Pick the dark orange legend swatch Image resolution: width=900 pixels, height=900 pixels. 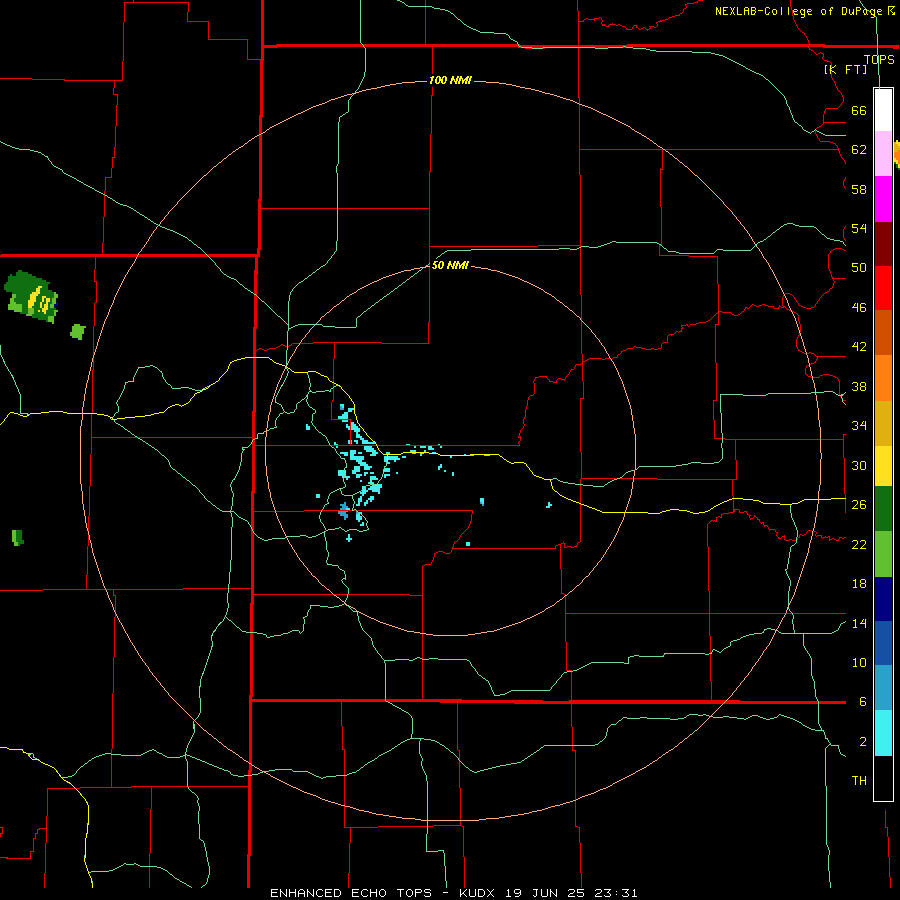click(883, 333)
